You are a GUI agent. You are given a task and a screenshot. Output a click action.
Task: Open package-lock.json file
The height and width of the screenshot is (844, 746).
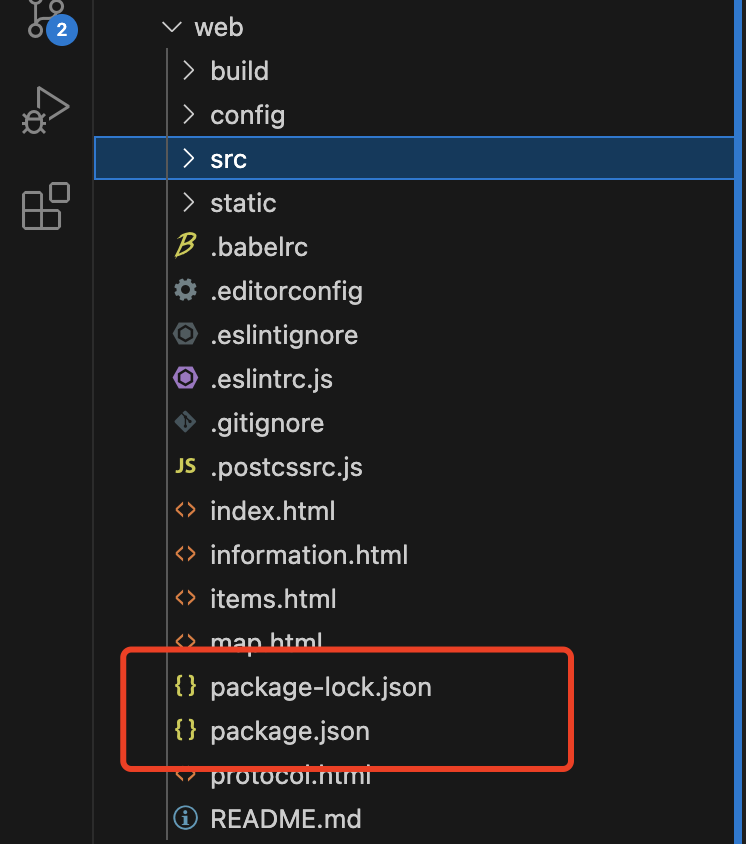[321, 687]
